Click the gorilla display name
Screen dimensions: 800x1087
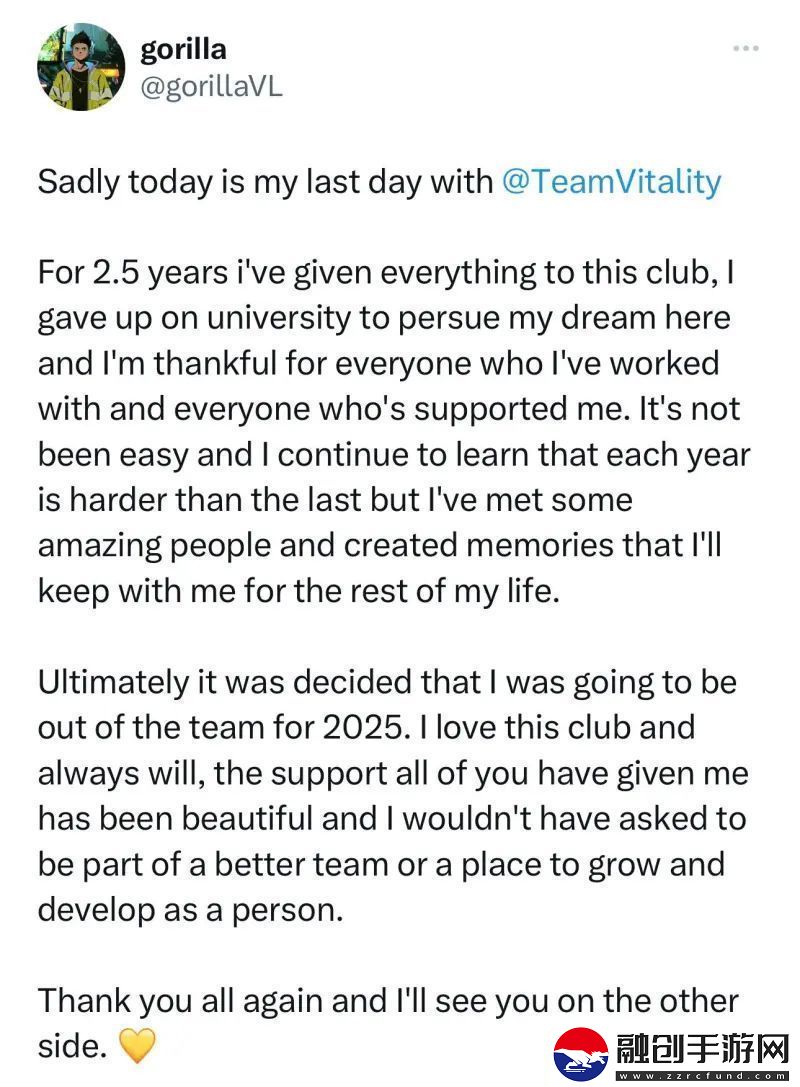[x=183, y=49]
